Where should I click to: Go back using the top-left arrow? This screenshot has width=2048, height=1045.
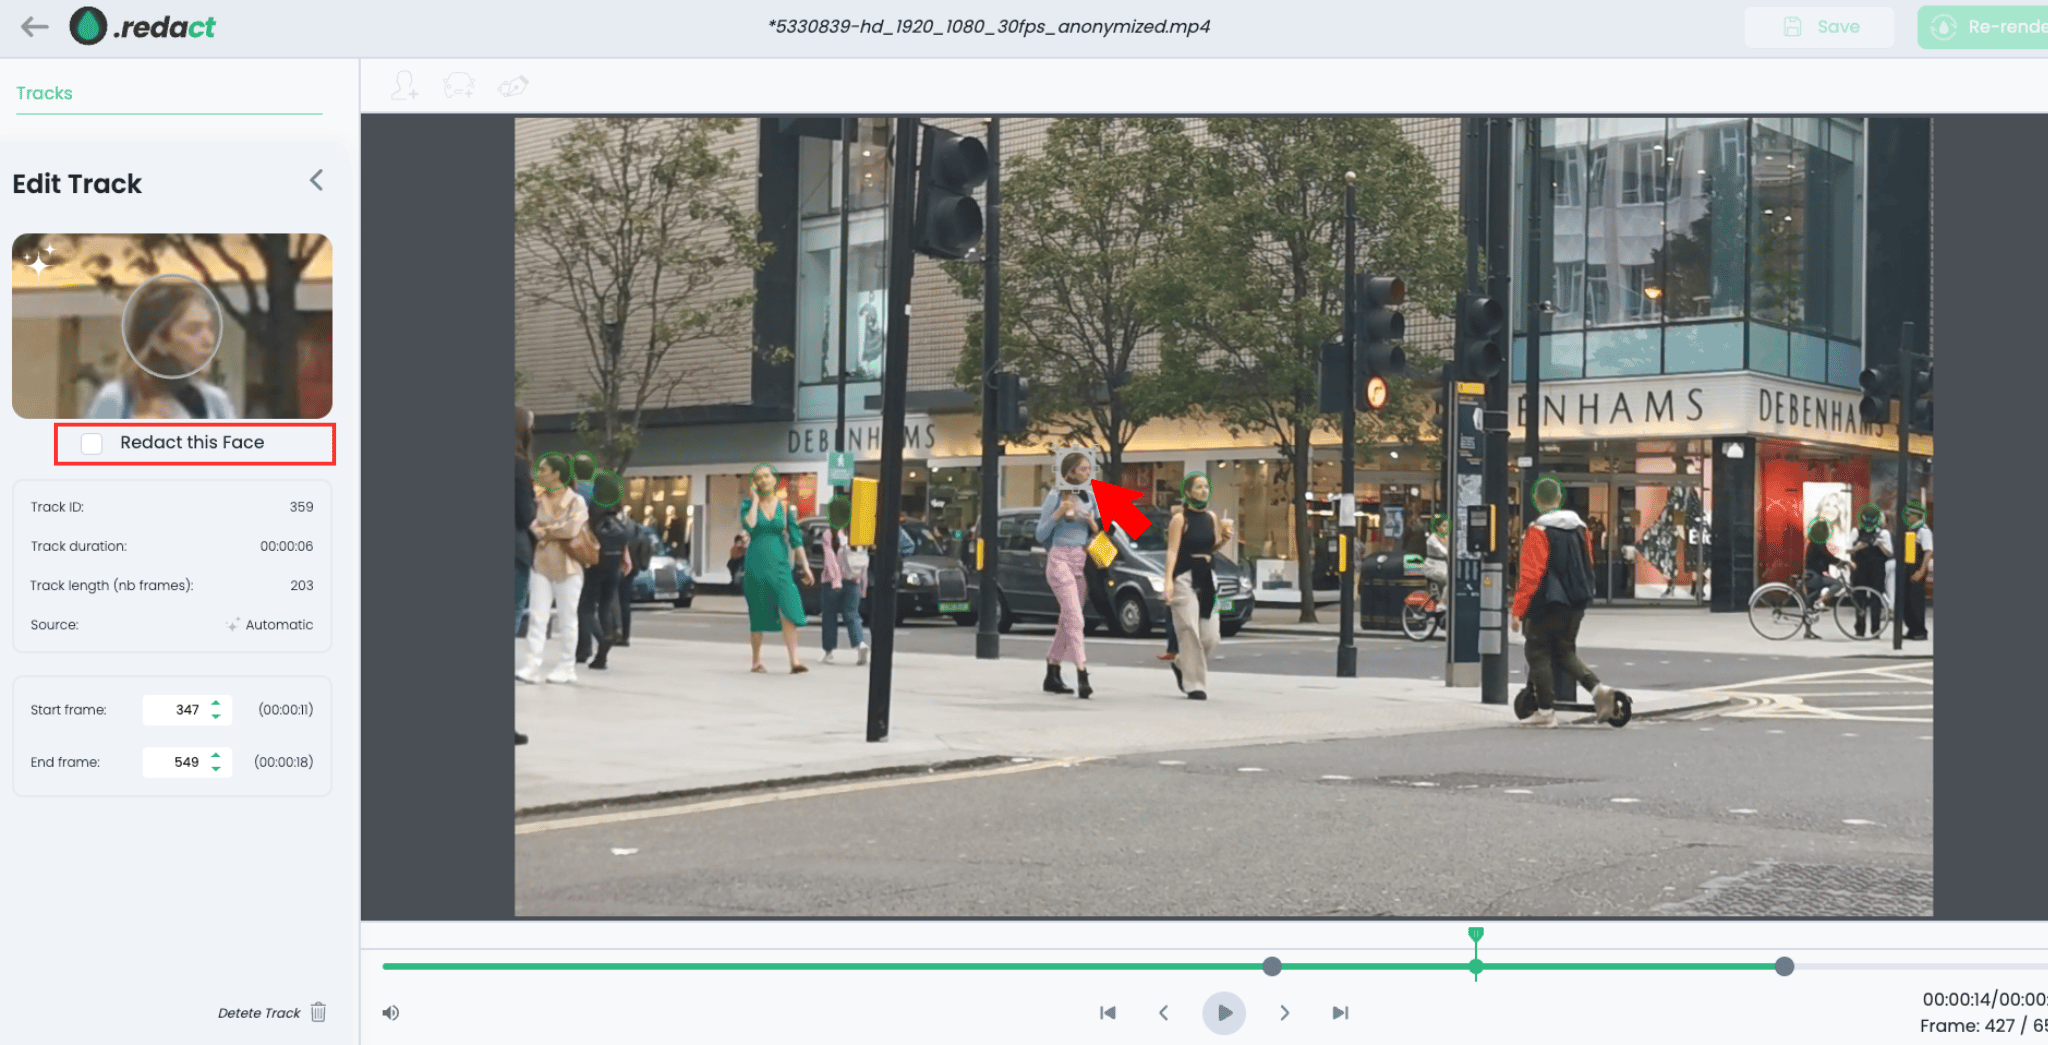(35, 27)
